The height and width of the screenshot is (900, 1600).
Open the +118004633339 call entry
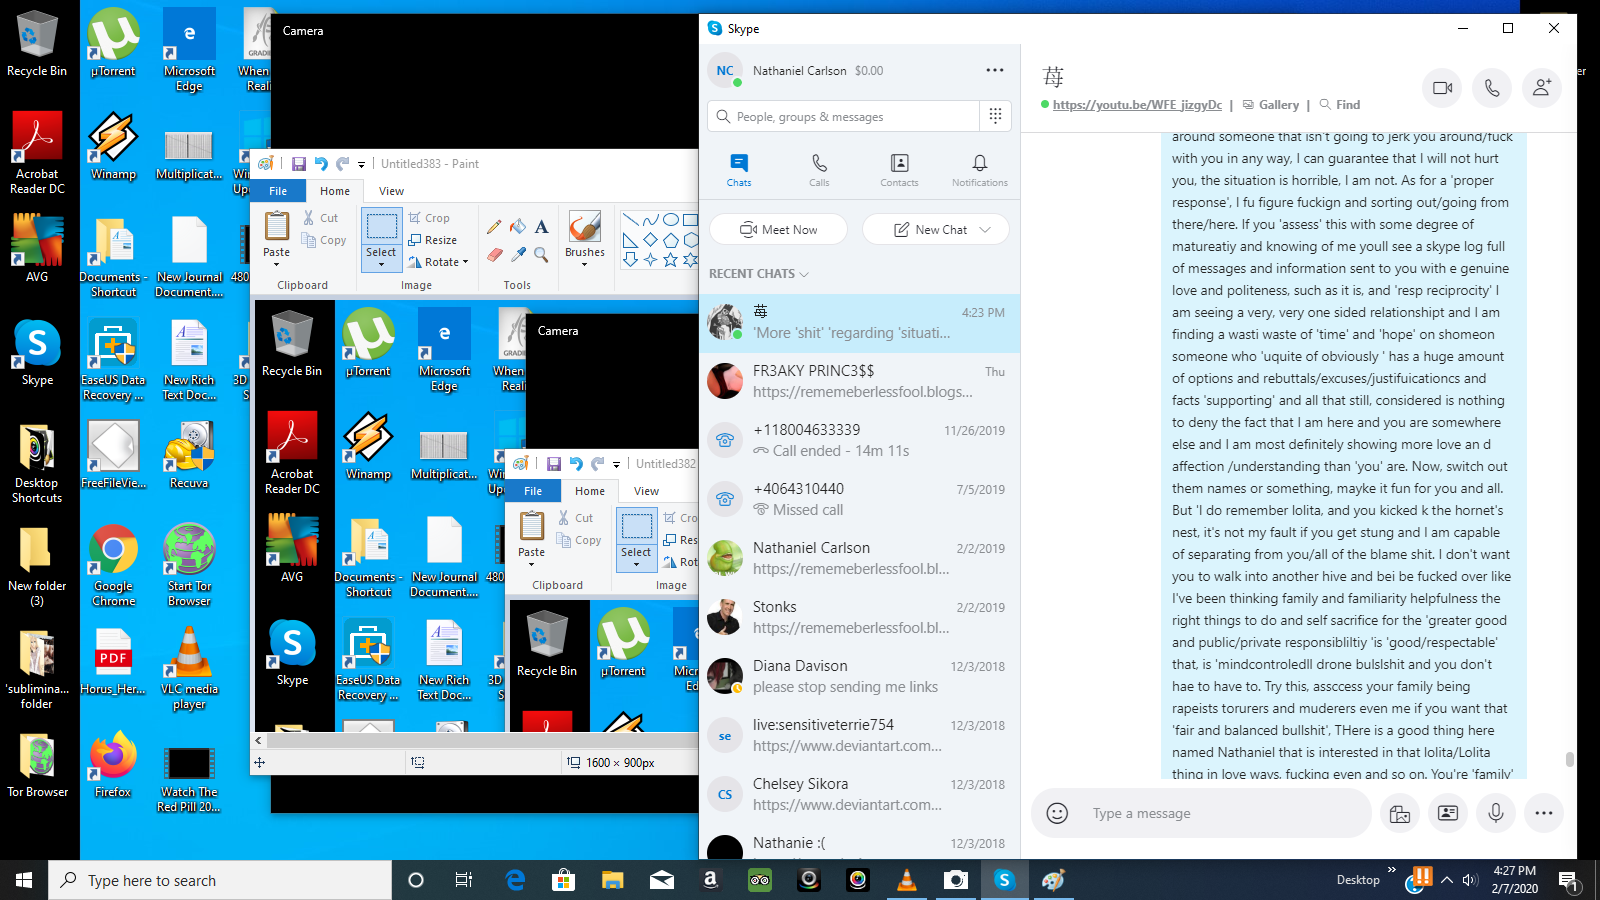click(x=860, y=440)
